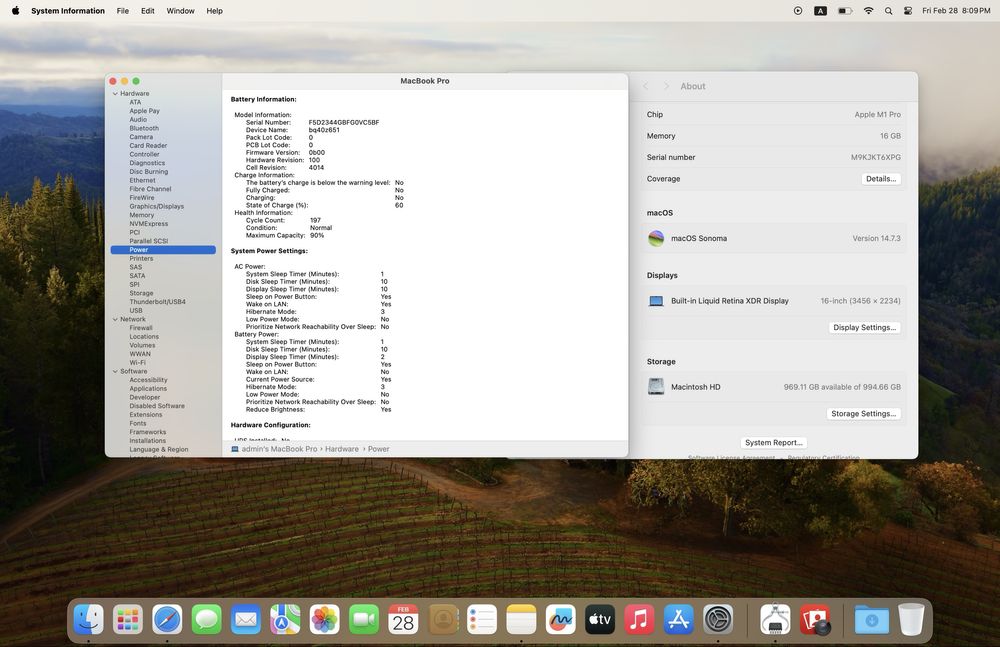The width and height of the screenshot is (1000, 647).
Task: Open Mail from the Dock
Action: pos(246,620)
